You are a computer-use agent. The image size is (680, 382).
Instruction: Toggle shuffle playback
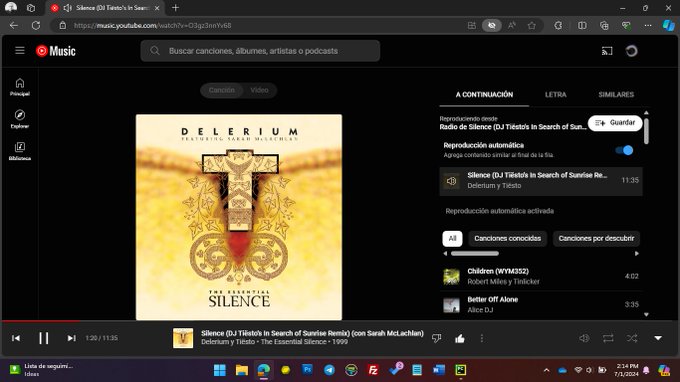[632, 338]
